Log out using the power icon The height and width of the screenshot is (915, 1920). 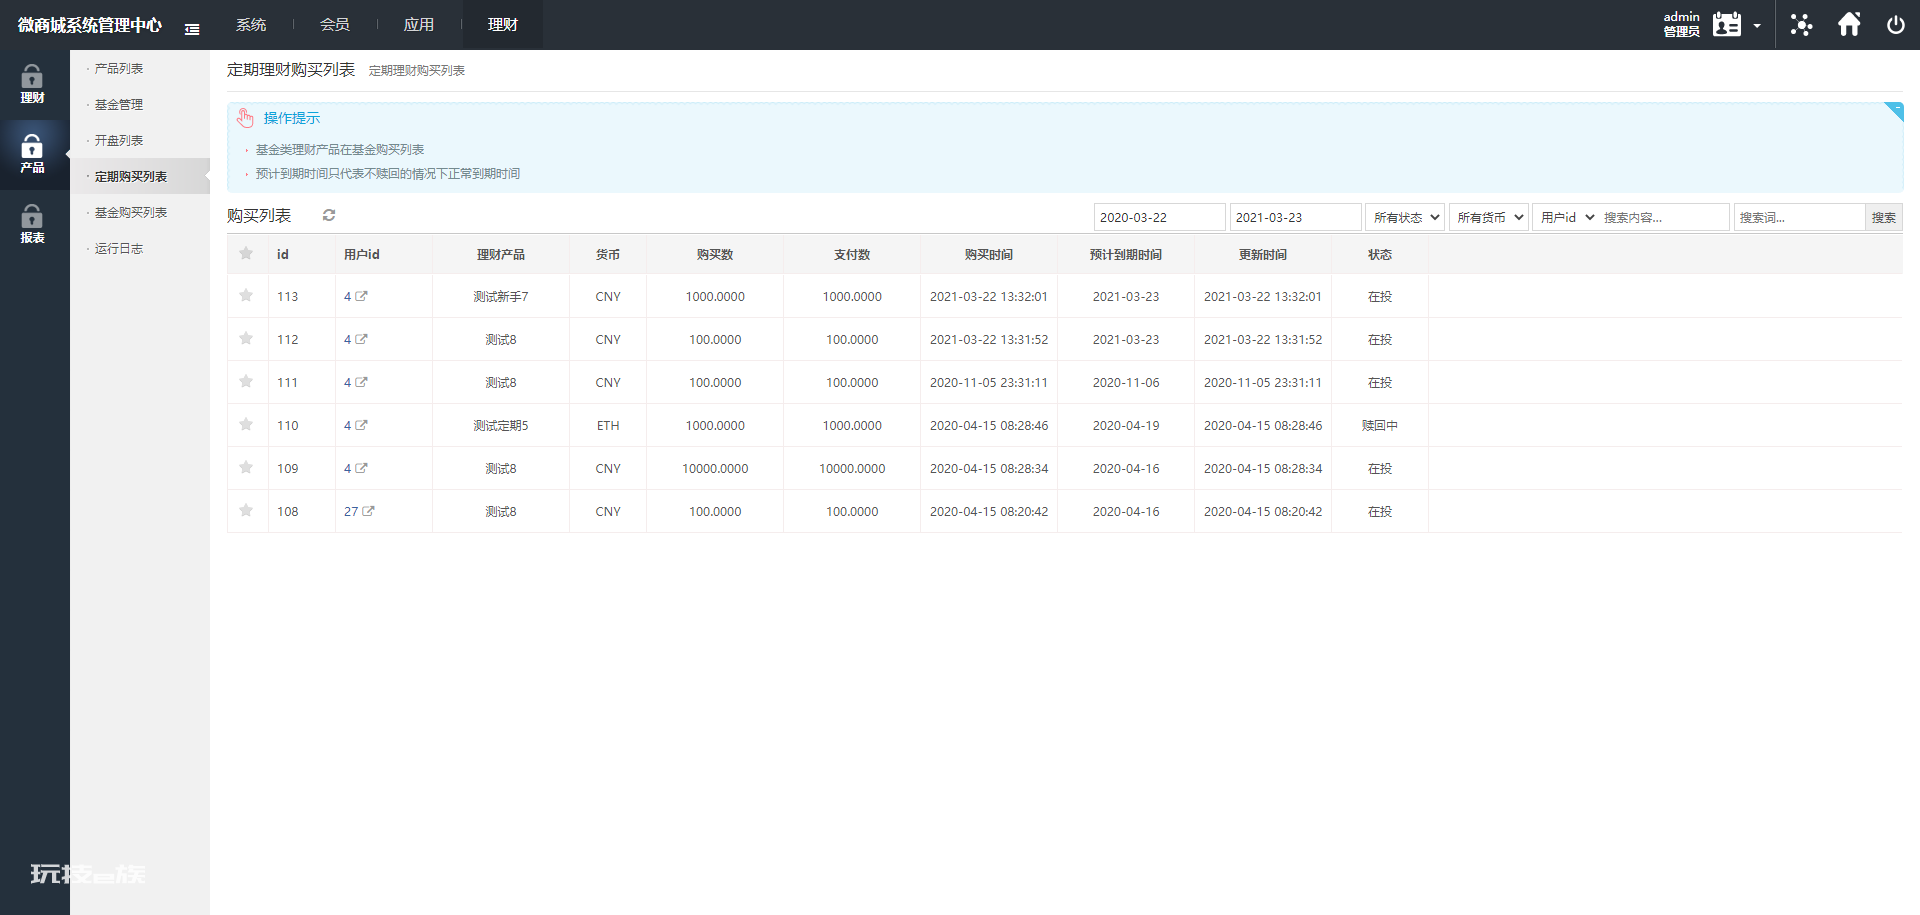pos(1895,24)
